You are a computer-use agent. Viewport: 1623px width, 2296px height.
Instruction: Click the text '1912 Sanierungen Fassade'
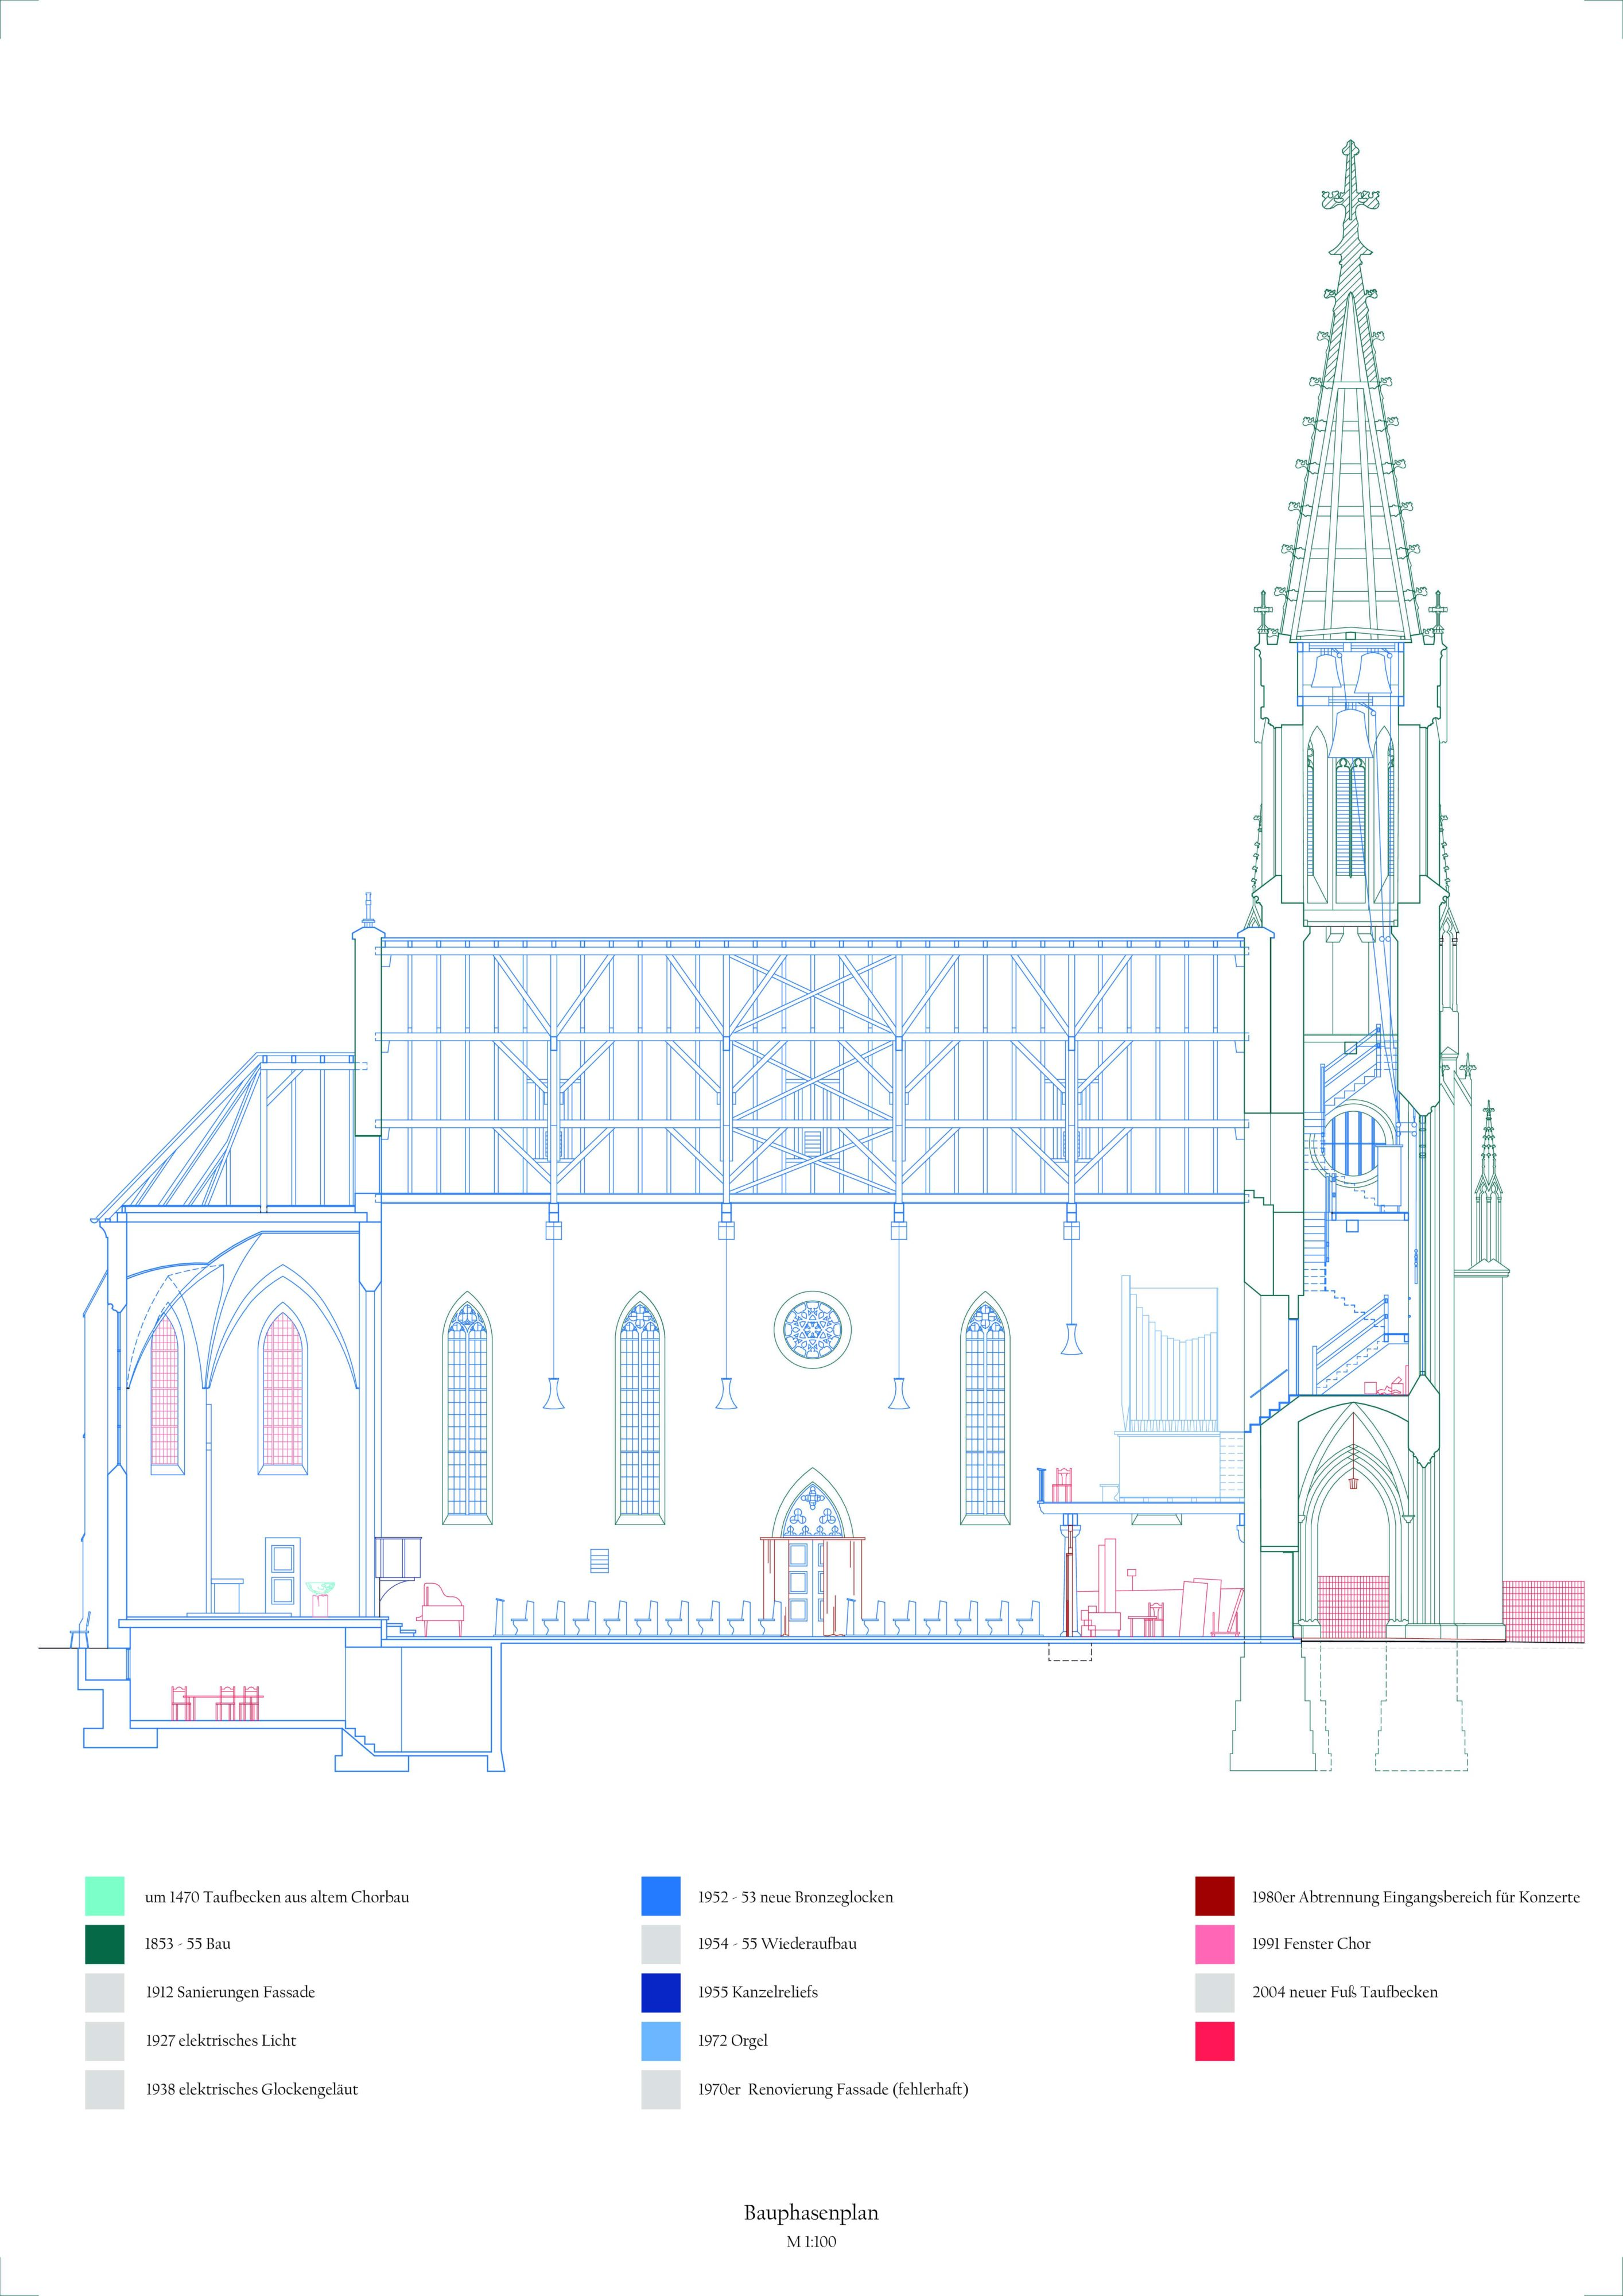230,1992
